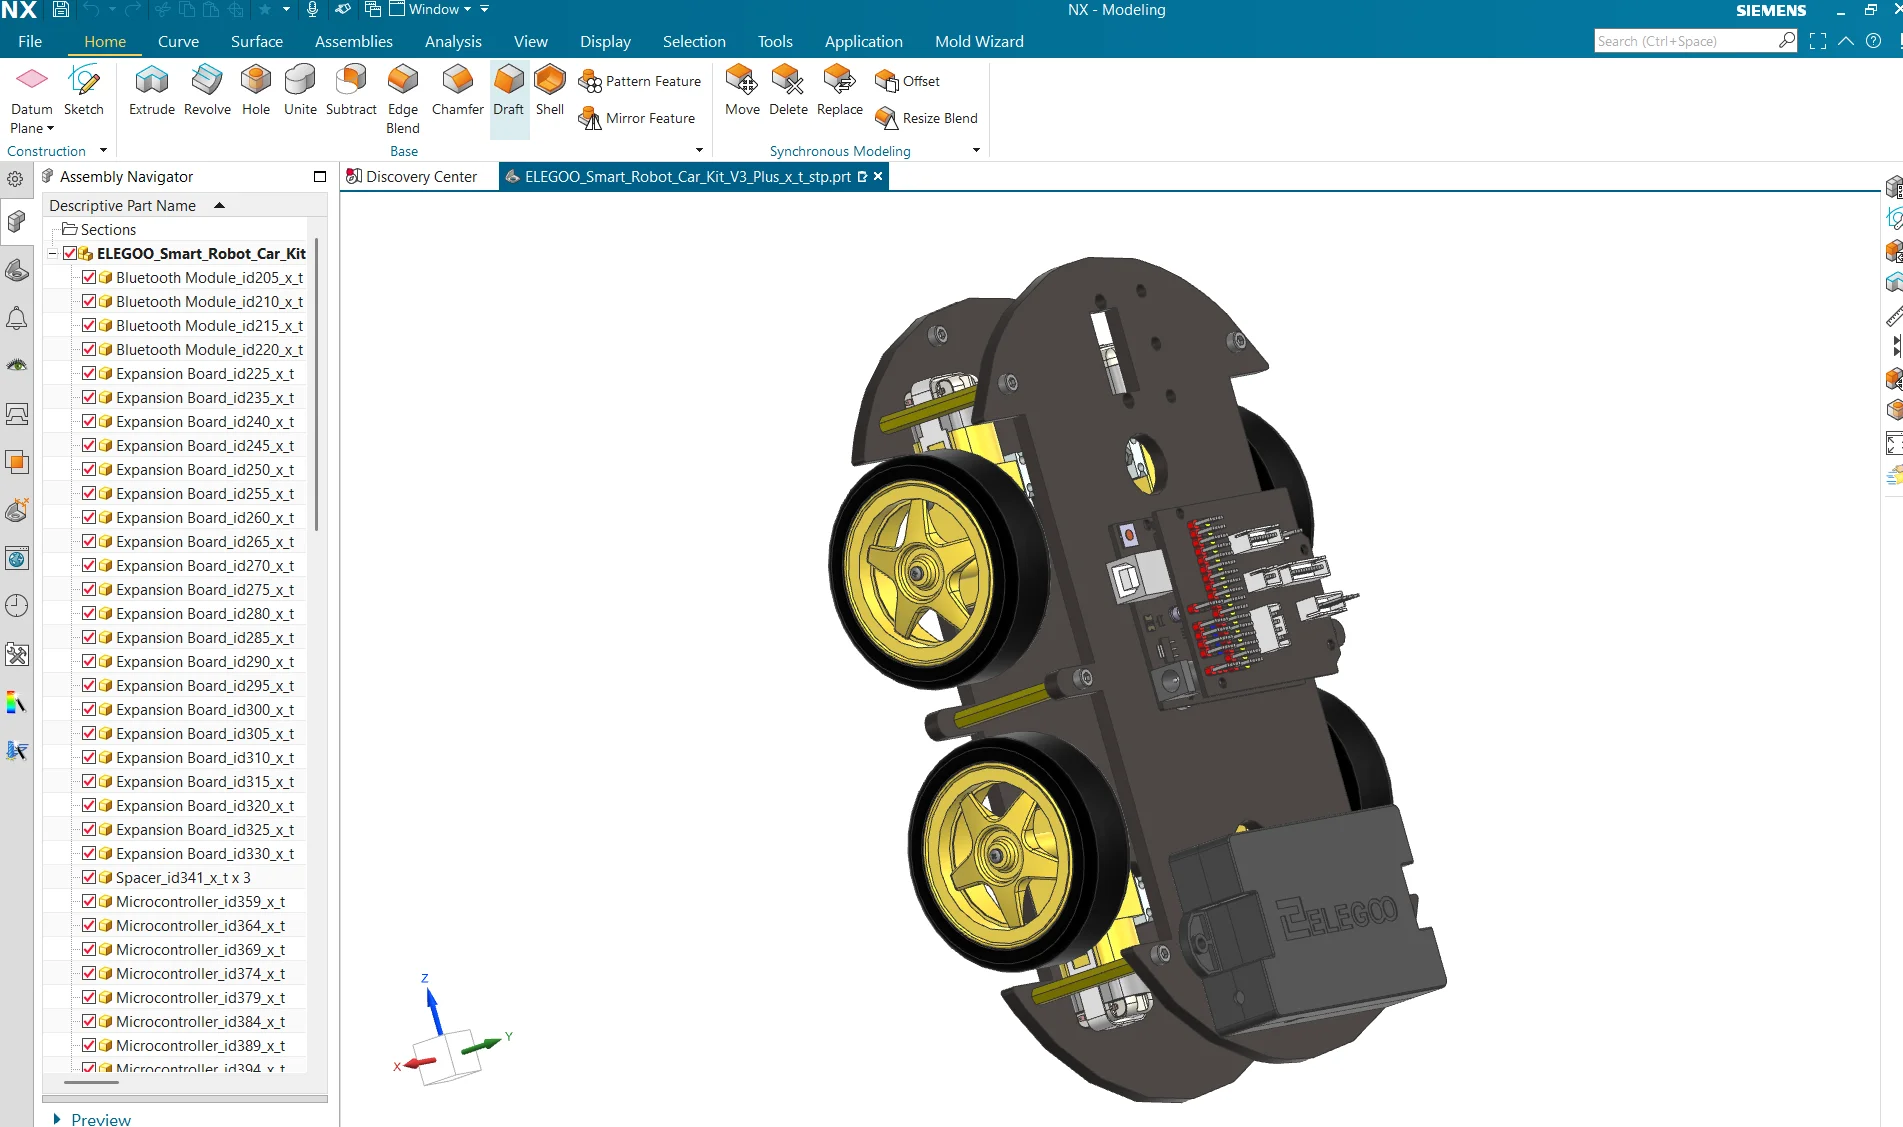Select the Edge Blend tool

(x=403, y=99)
